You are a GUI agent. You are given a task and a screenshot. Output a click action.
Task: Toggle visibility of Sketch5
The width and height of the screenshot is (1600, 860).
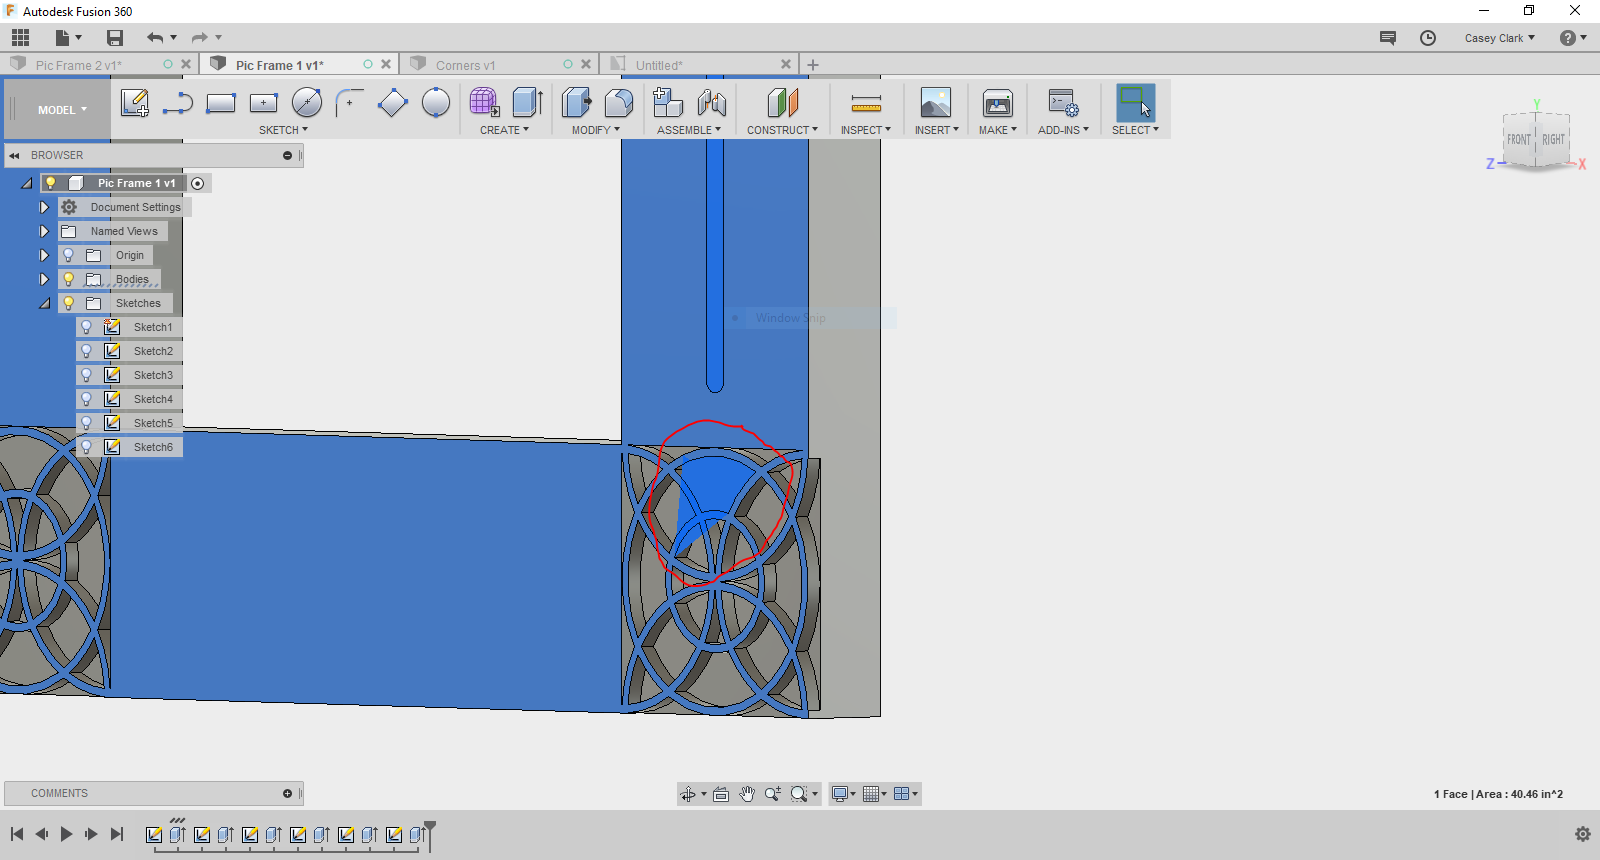(x=87, y=423)
